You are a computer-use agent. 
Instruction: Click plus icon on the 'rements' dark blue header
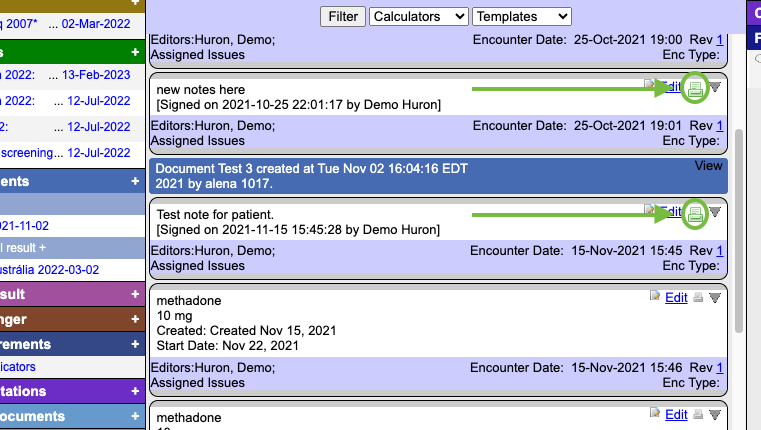pyautogui.click(x=135, y=344)
